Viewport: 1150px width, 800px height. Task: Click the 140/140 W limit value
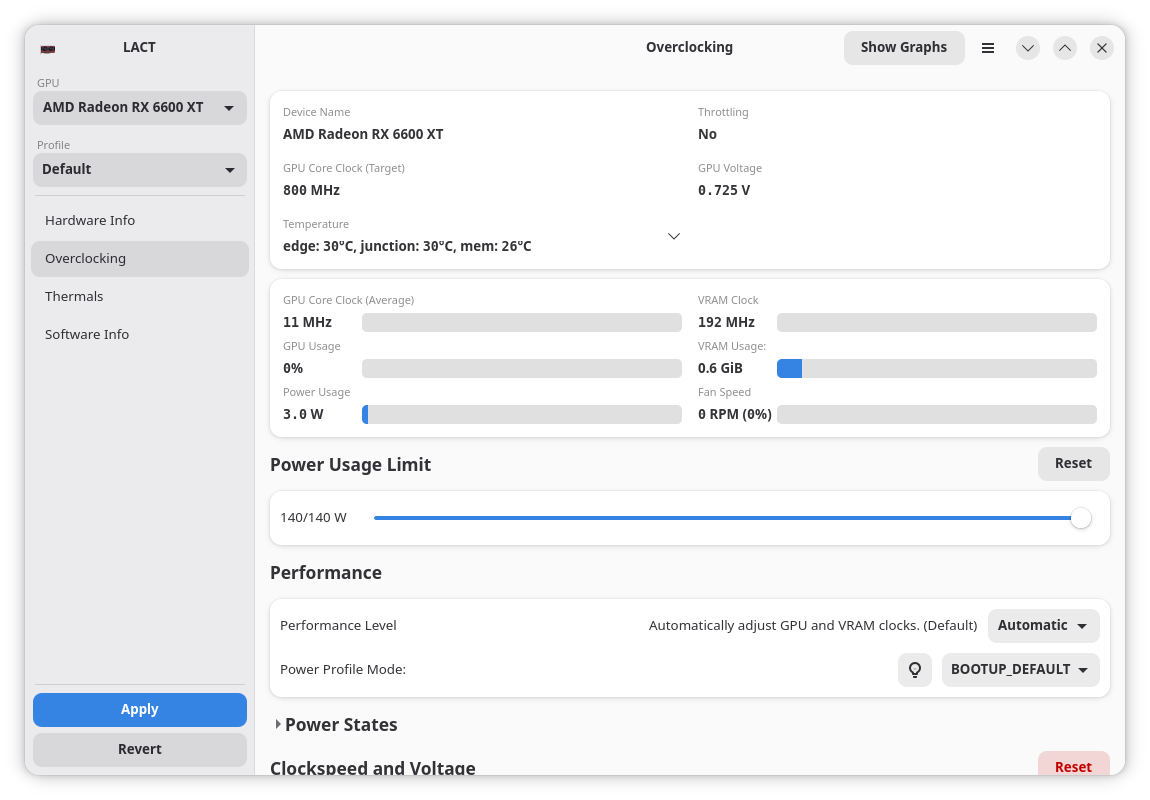(313, 518)
